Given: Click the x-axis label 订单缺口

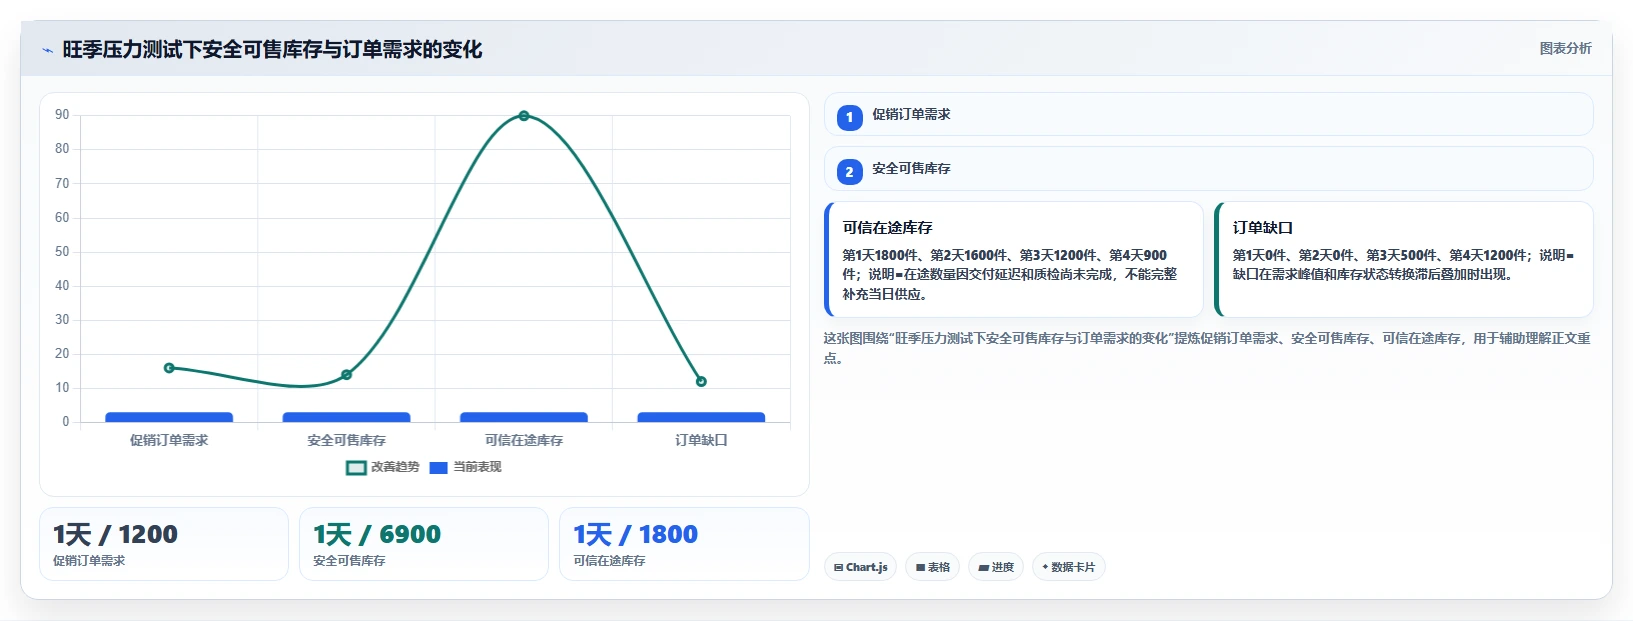Looking at the screenshot, I should 701,440.
